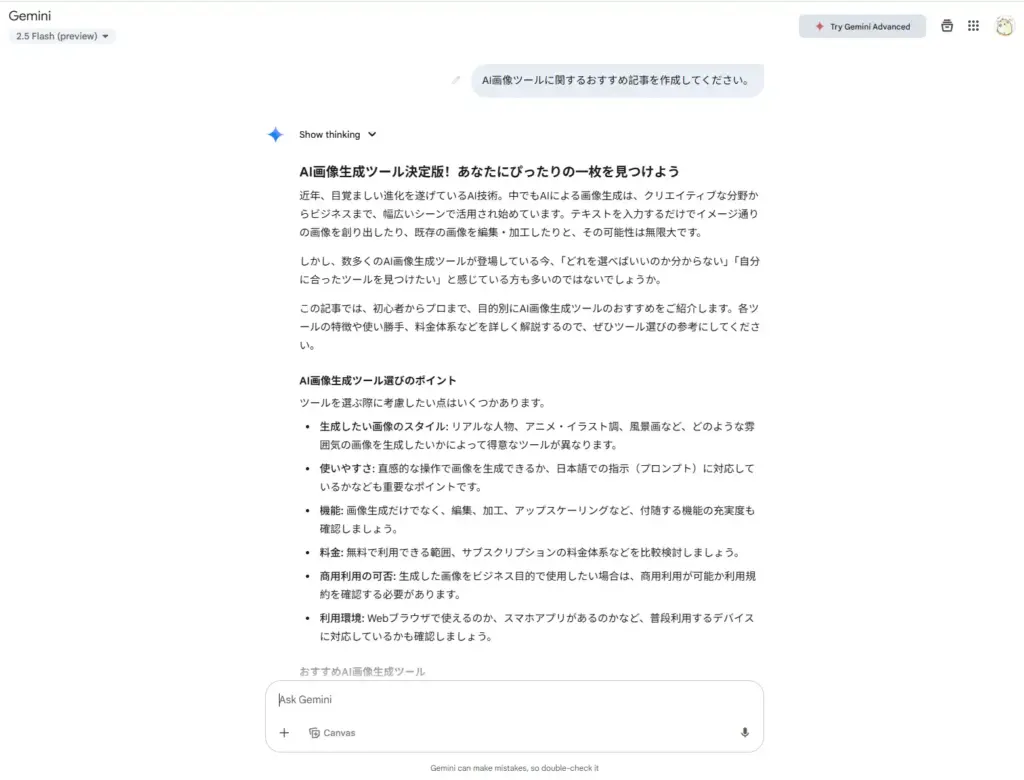Click sentence ツールを選ぶ際に考慮したい点

[x=423, y=403]
